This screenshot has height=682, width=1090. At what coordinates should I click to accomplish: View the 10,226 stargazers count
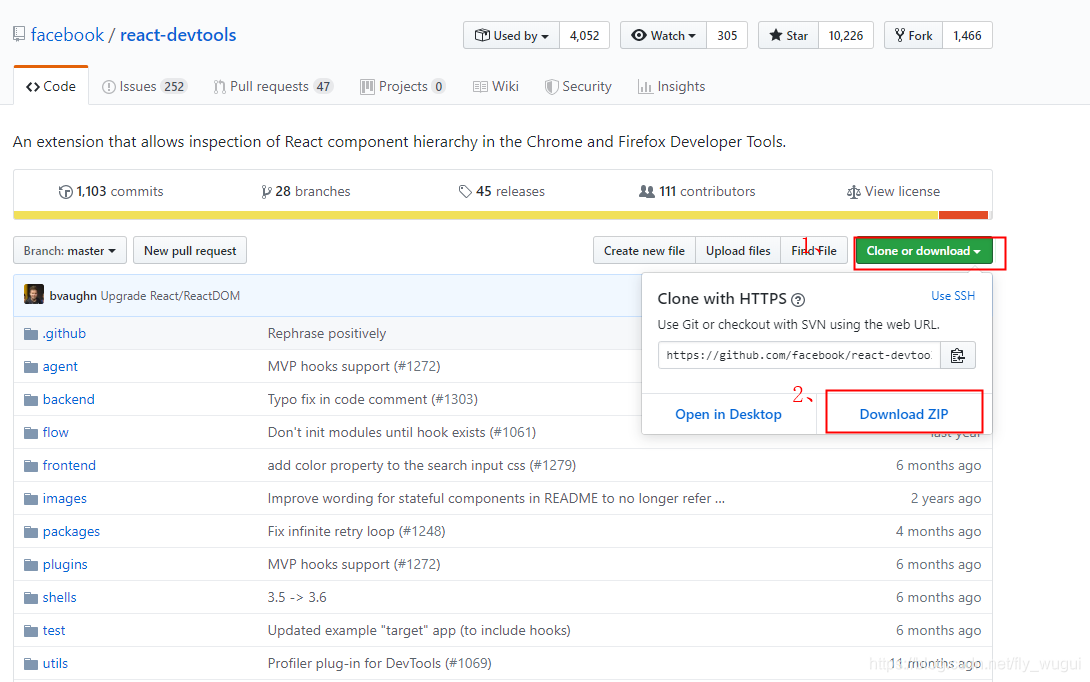click(x=846, y=35)
